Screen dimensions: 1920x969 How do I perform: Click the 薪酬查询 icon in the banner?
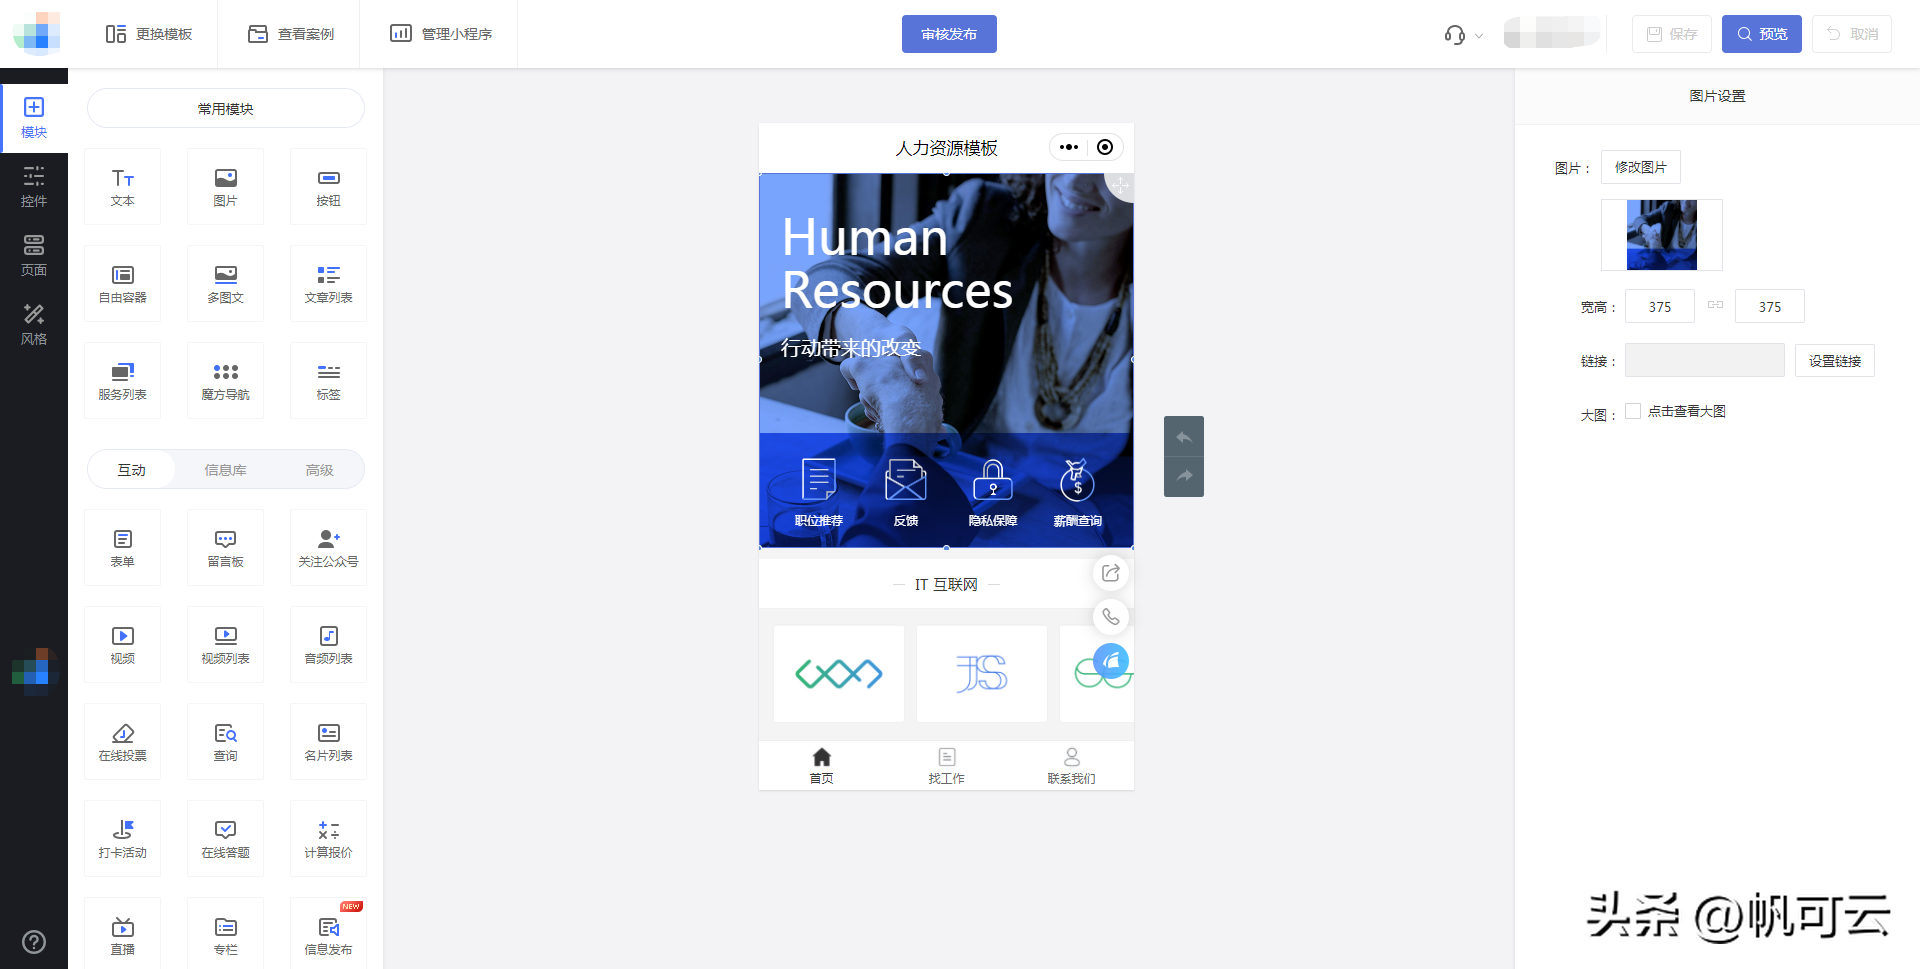point(1078,492)
